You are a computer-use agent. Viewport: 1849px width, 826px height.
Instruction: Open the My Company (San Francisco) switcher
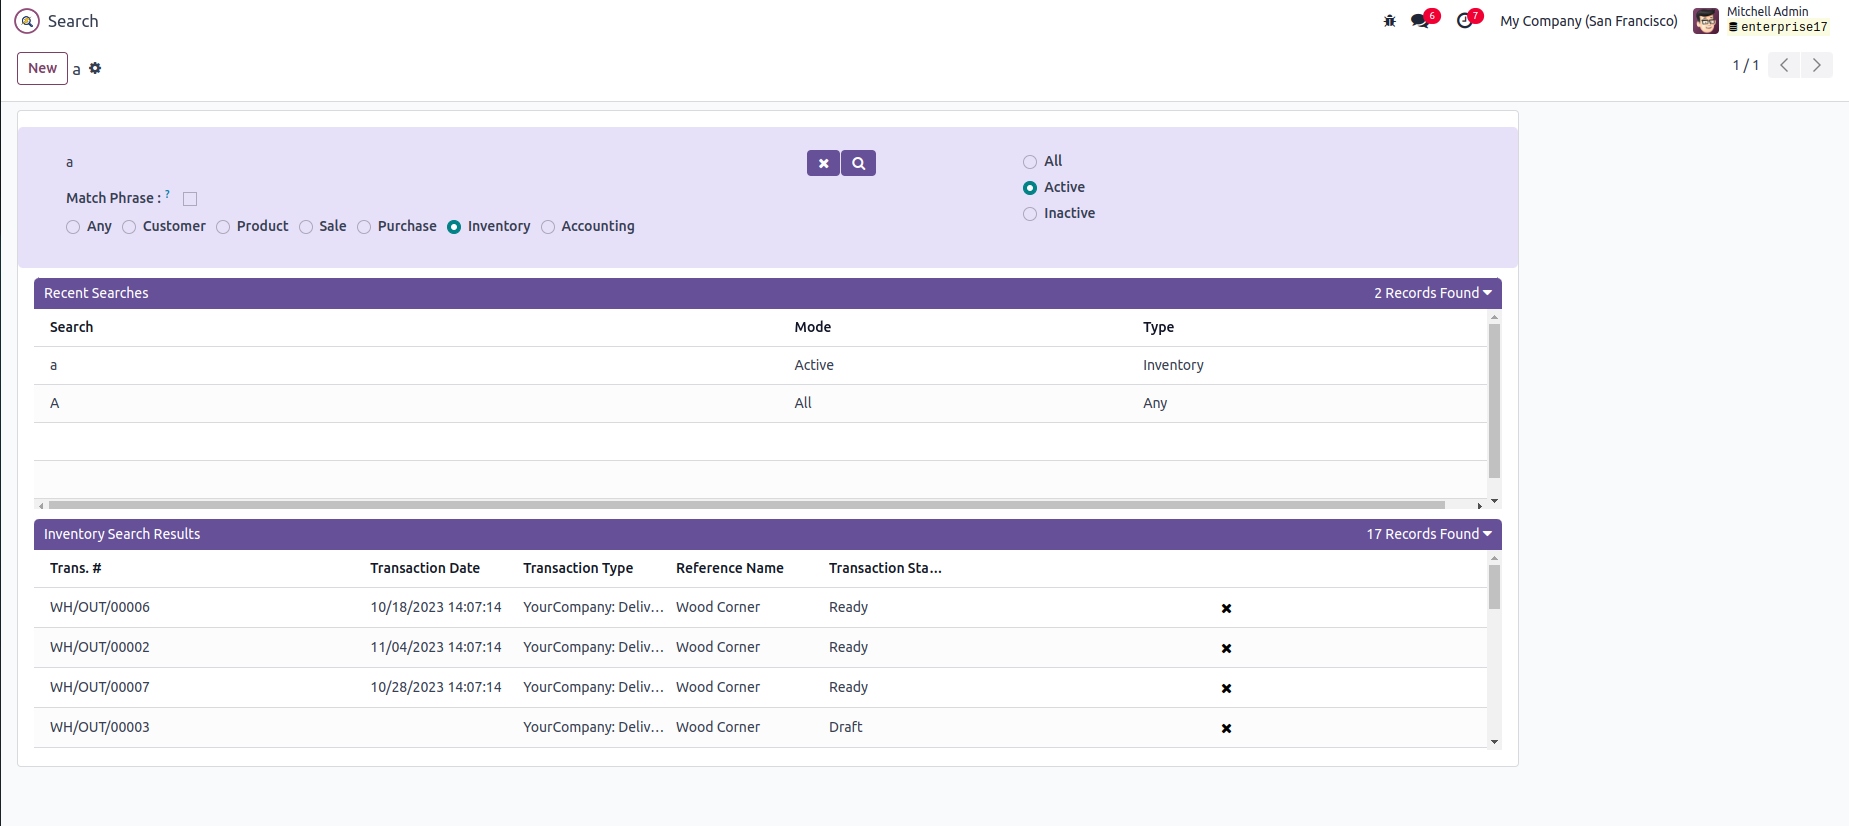pos(1588,21)
